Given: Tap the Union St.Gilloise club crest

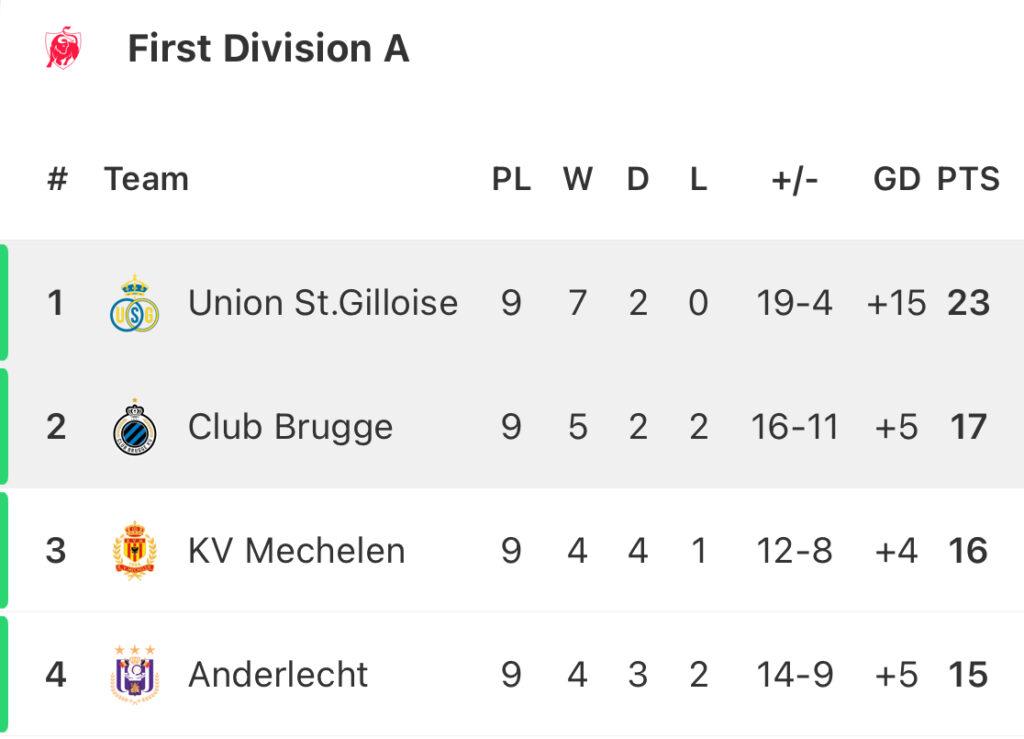Looking at the screenshot, I should pyautogui.click(x=135, y=303).
